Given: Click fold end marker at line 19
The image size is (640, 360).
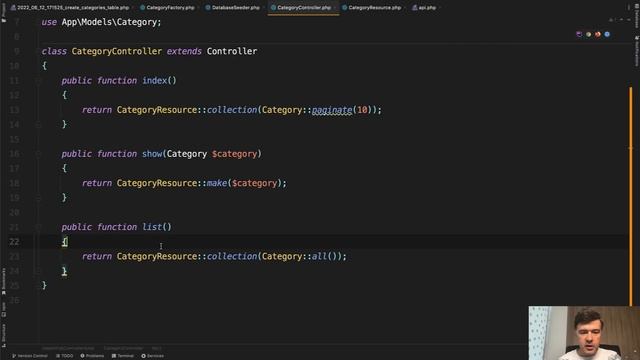Looking at the screenshot, I should [38, 198].
